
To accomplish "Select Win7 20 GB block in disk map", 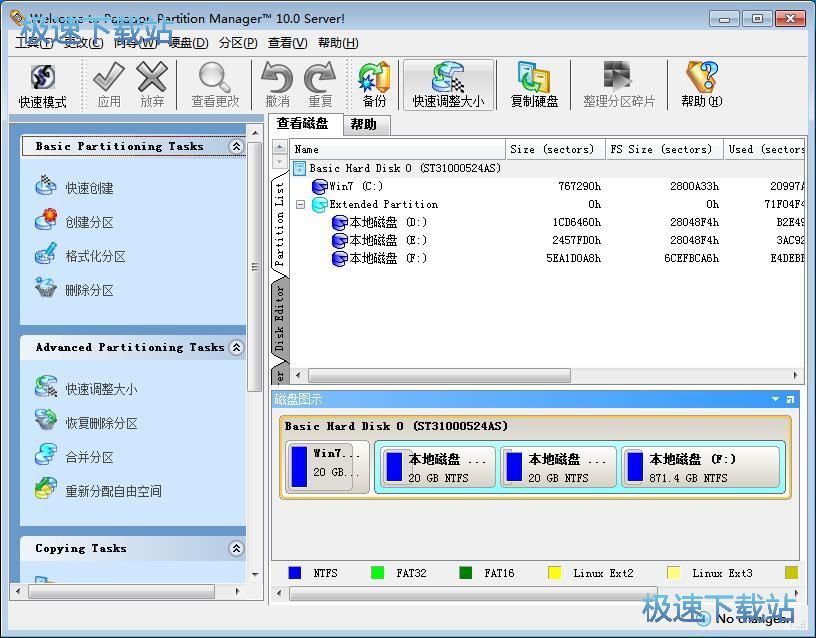I will click(x=327, y=465).
